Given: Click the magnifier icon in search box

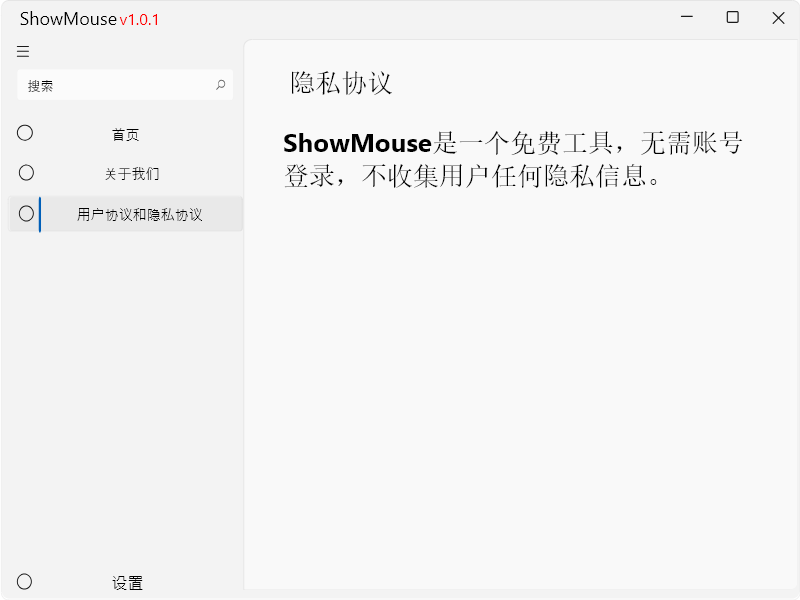Looking at the screenshot, I should click(x=221, y=86).
